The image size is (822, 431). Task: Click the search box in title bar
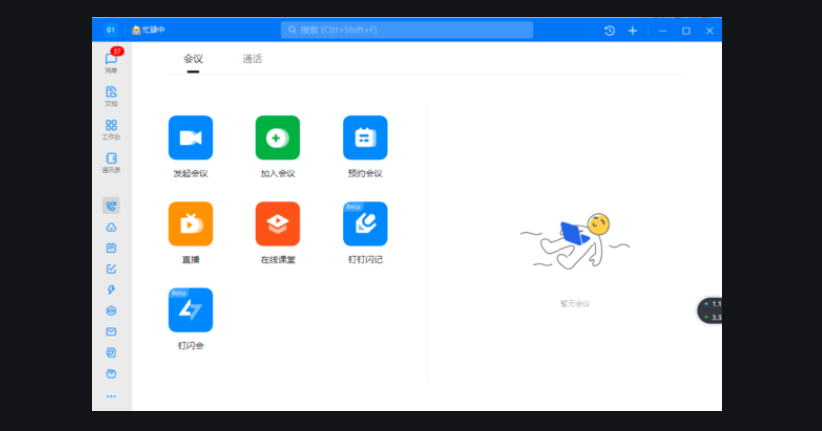click(x=407, y=30)
